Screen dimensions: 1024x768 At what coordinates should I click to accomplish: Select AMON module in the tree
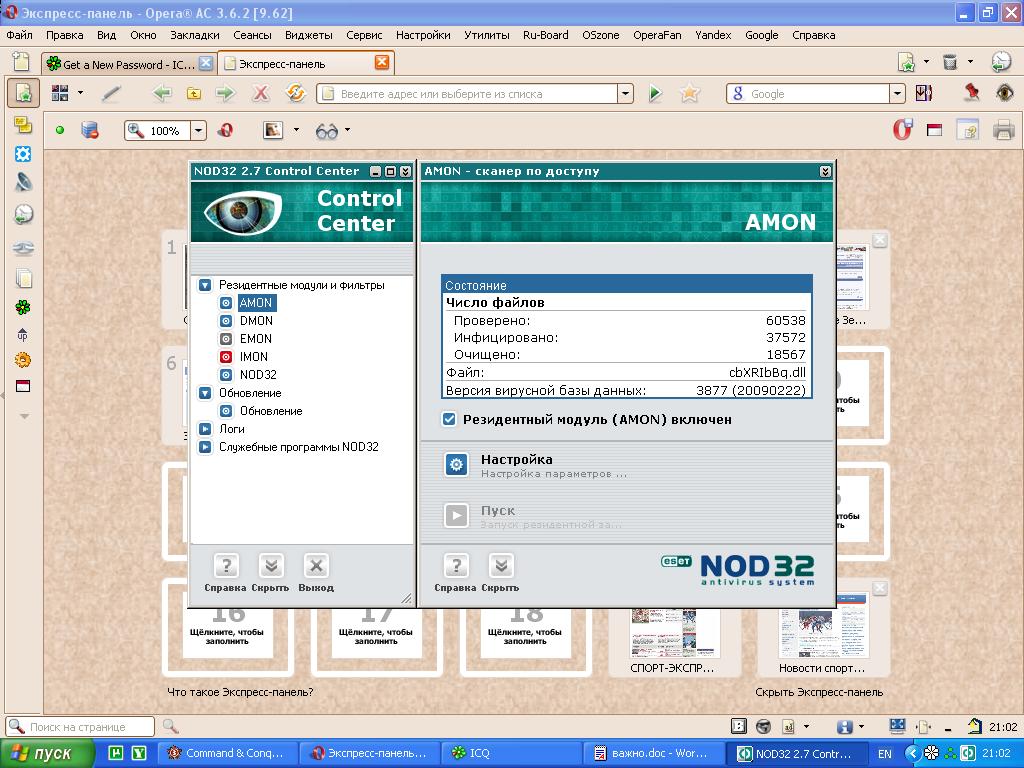point(255,303)
